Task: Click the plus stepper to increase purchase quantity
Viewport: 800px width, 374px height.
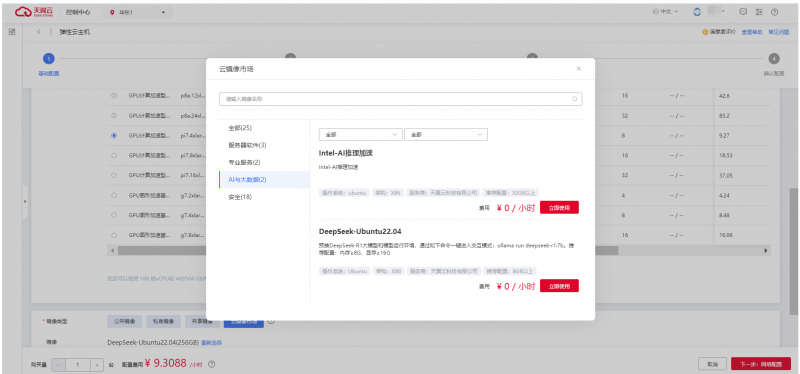Action: tap(97, 365)
